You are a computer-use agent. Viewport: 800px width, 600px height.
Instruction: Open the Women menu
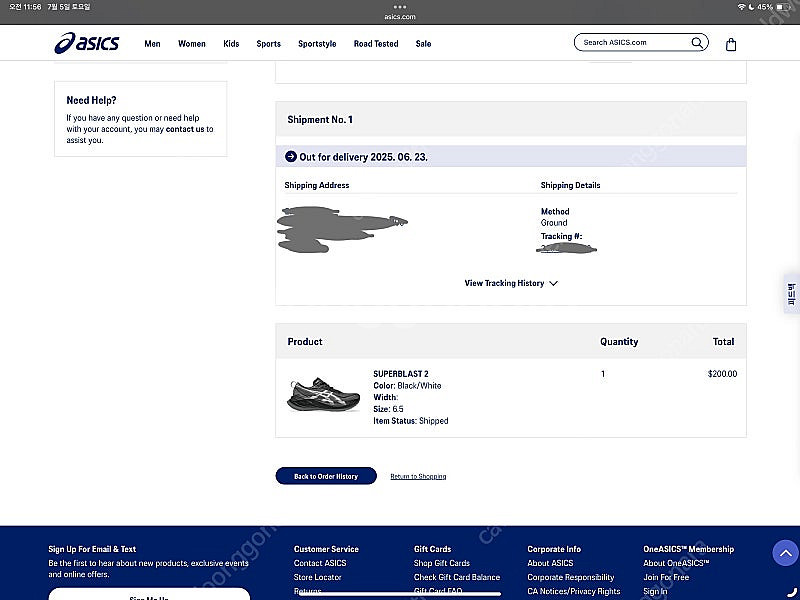tap(192, 44)
